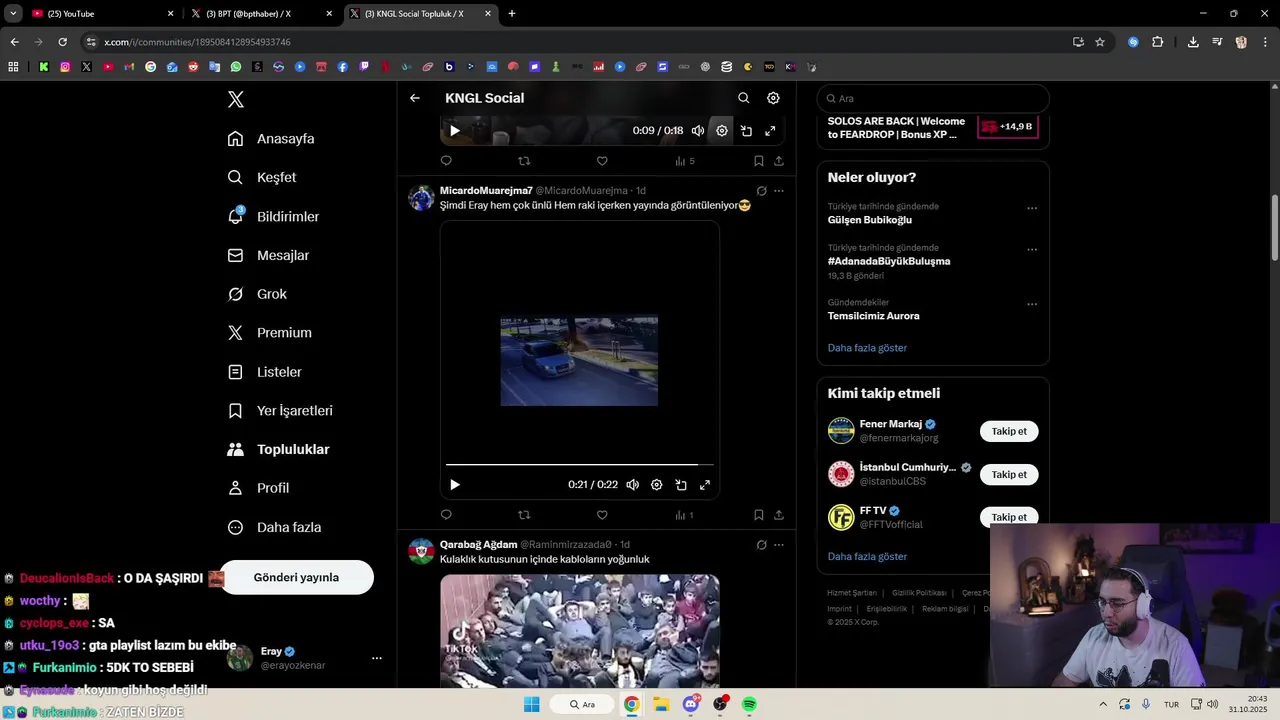
Task: Expand Daha fazla sidebar menu
Action: (x=274, y=527)
